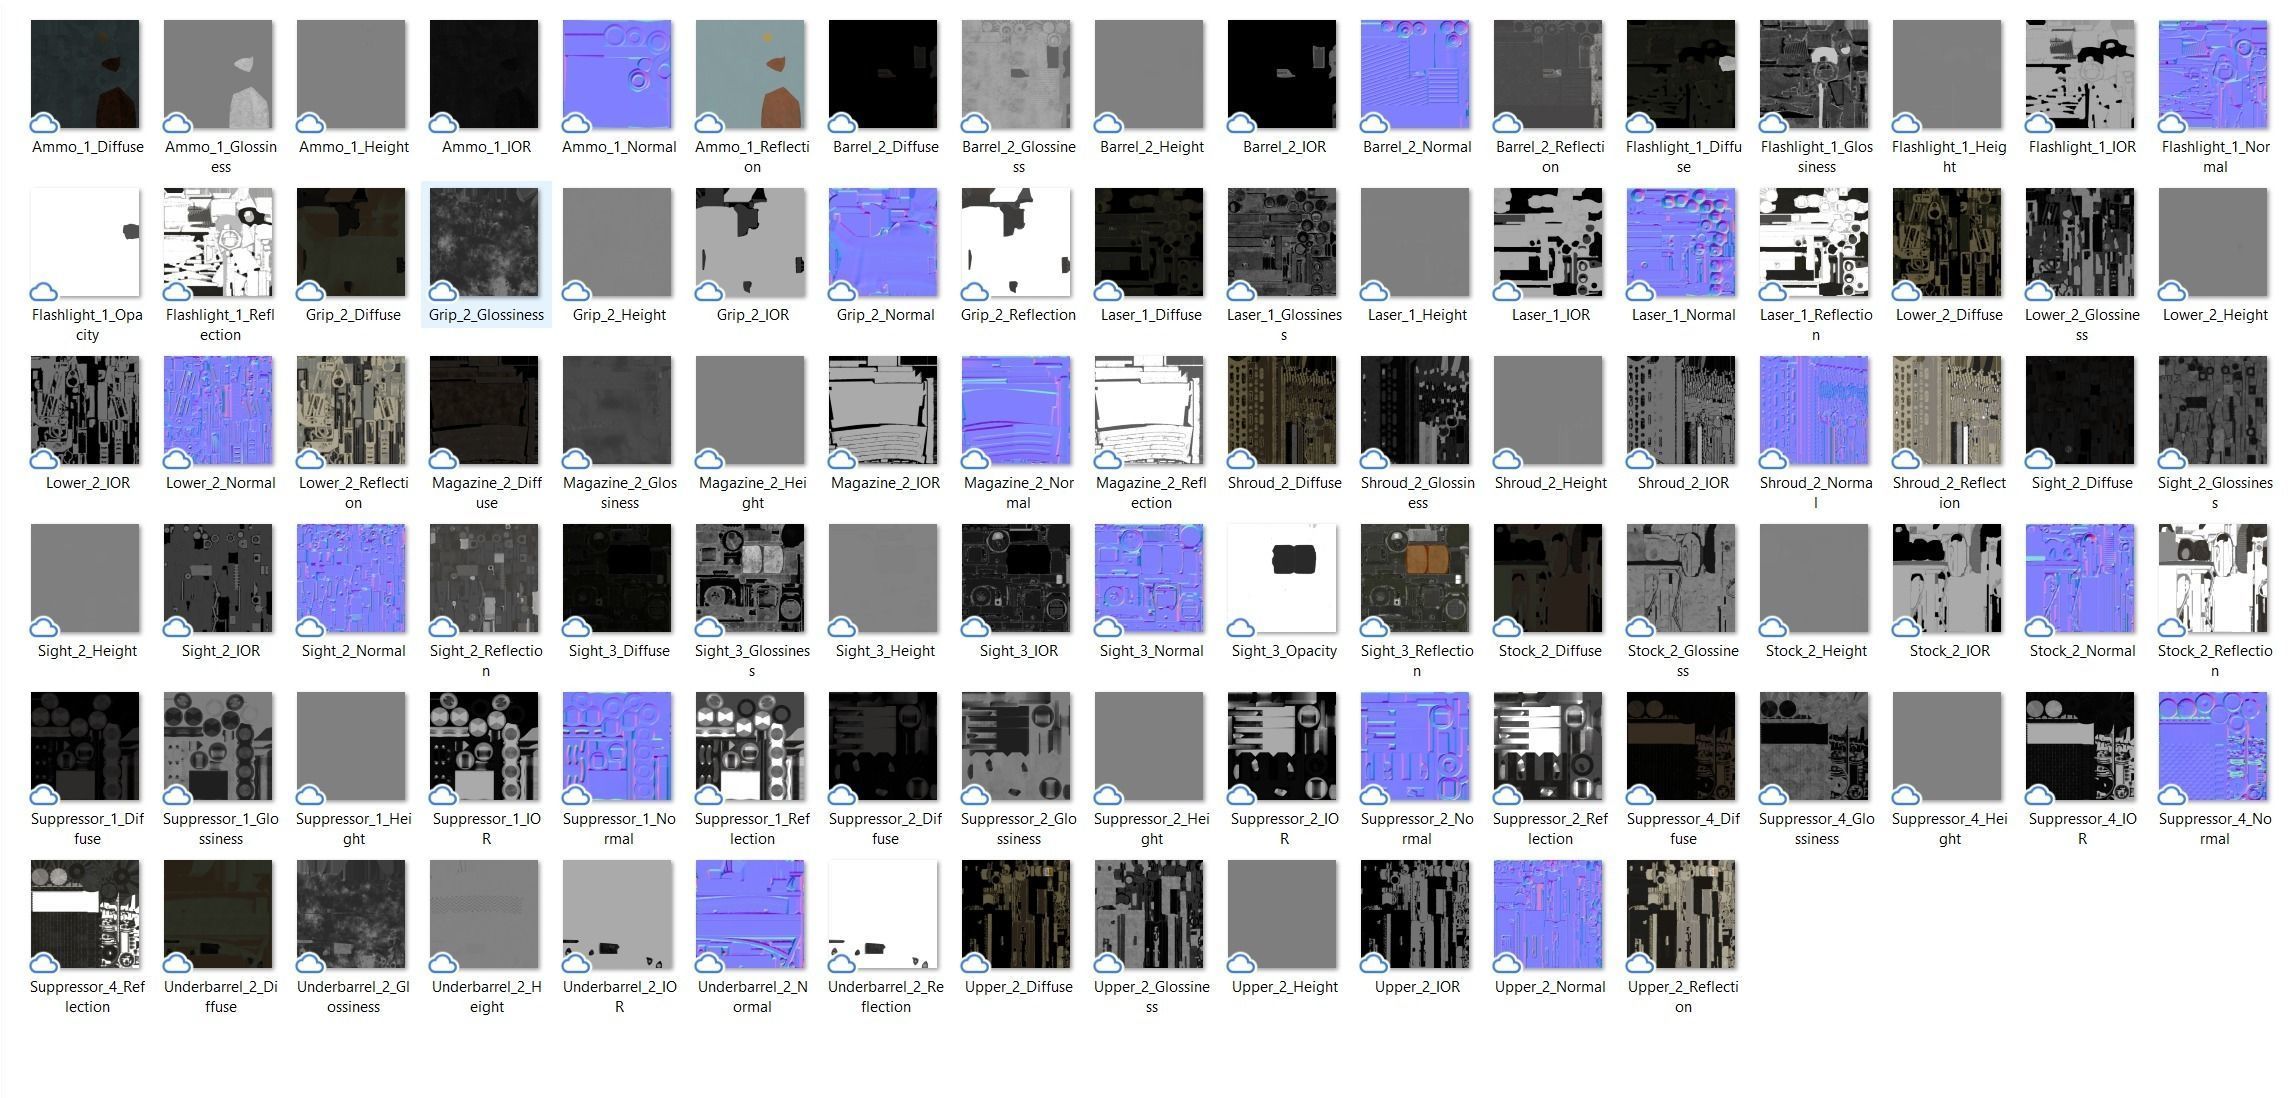Click the Stock_2_Diffuse filename label

tap(1549, 651)
